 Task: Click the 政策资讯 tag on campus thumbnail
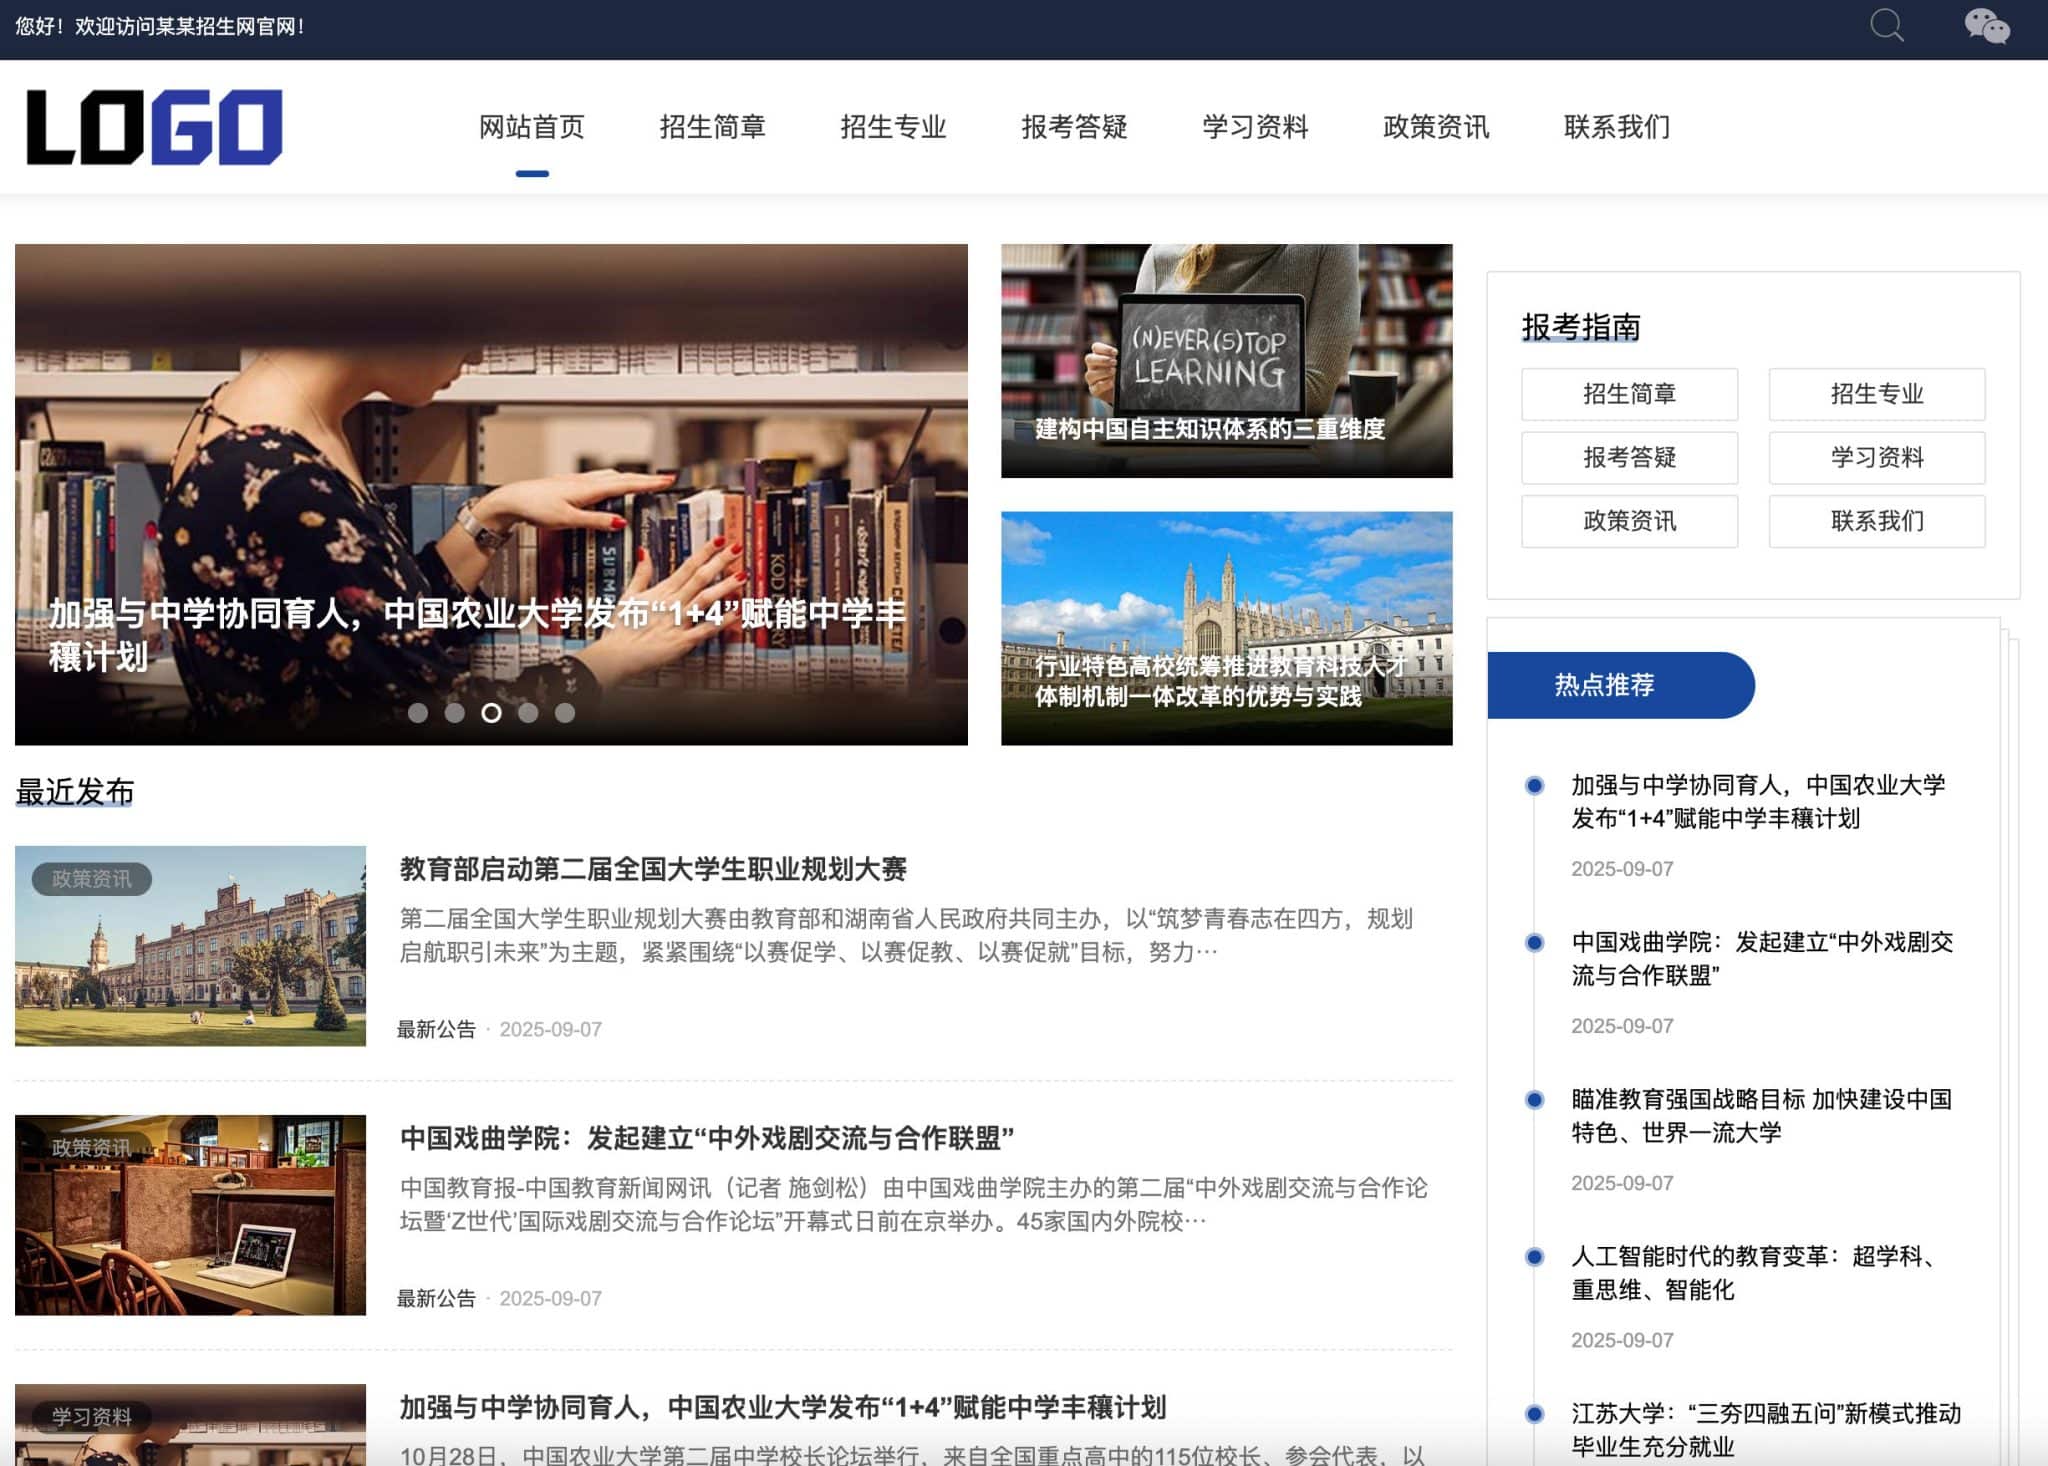click(x=91, y=879)
